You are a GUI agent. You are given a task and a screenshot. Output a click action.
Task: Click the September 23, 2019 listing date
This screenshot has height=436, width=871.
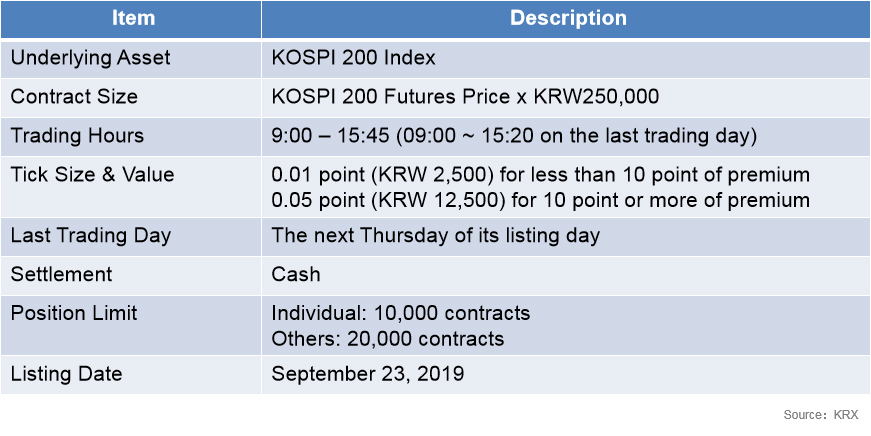(x=368, y=374)
